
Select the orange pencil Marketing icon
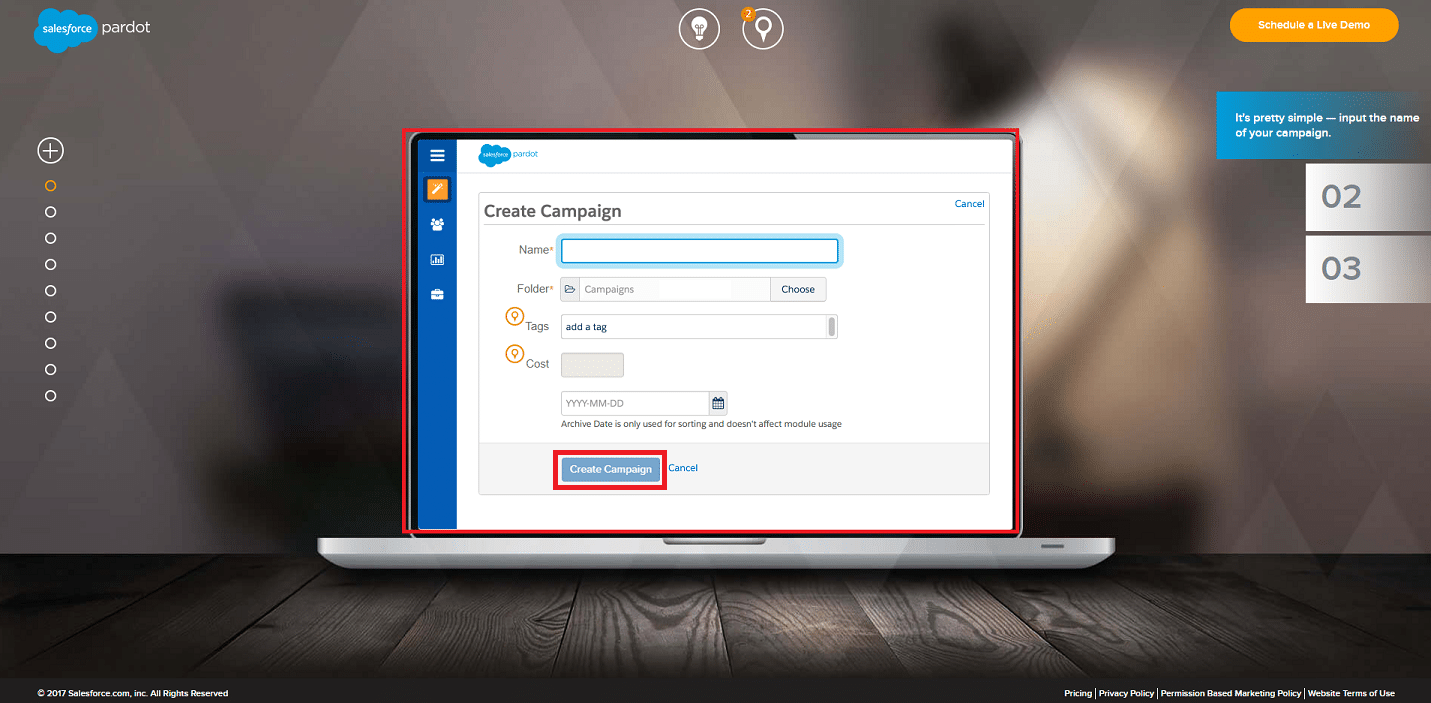(x=437, y=189)
